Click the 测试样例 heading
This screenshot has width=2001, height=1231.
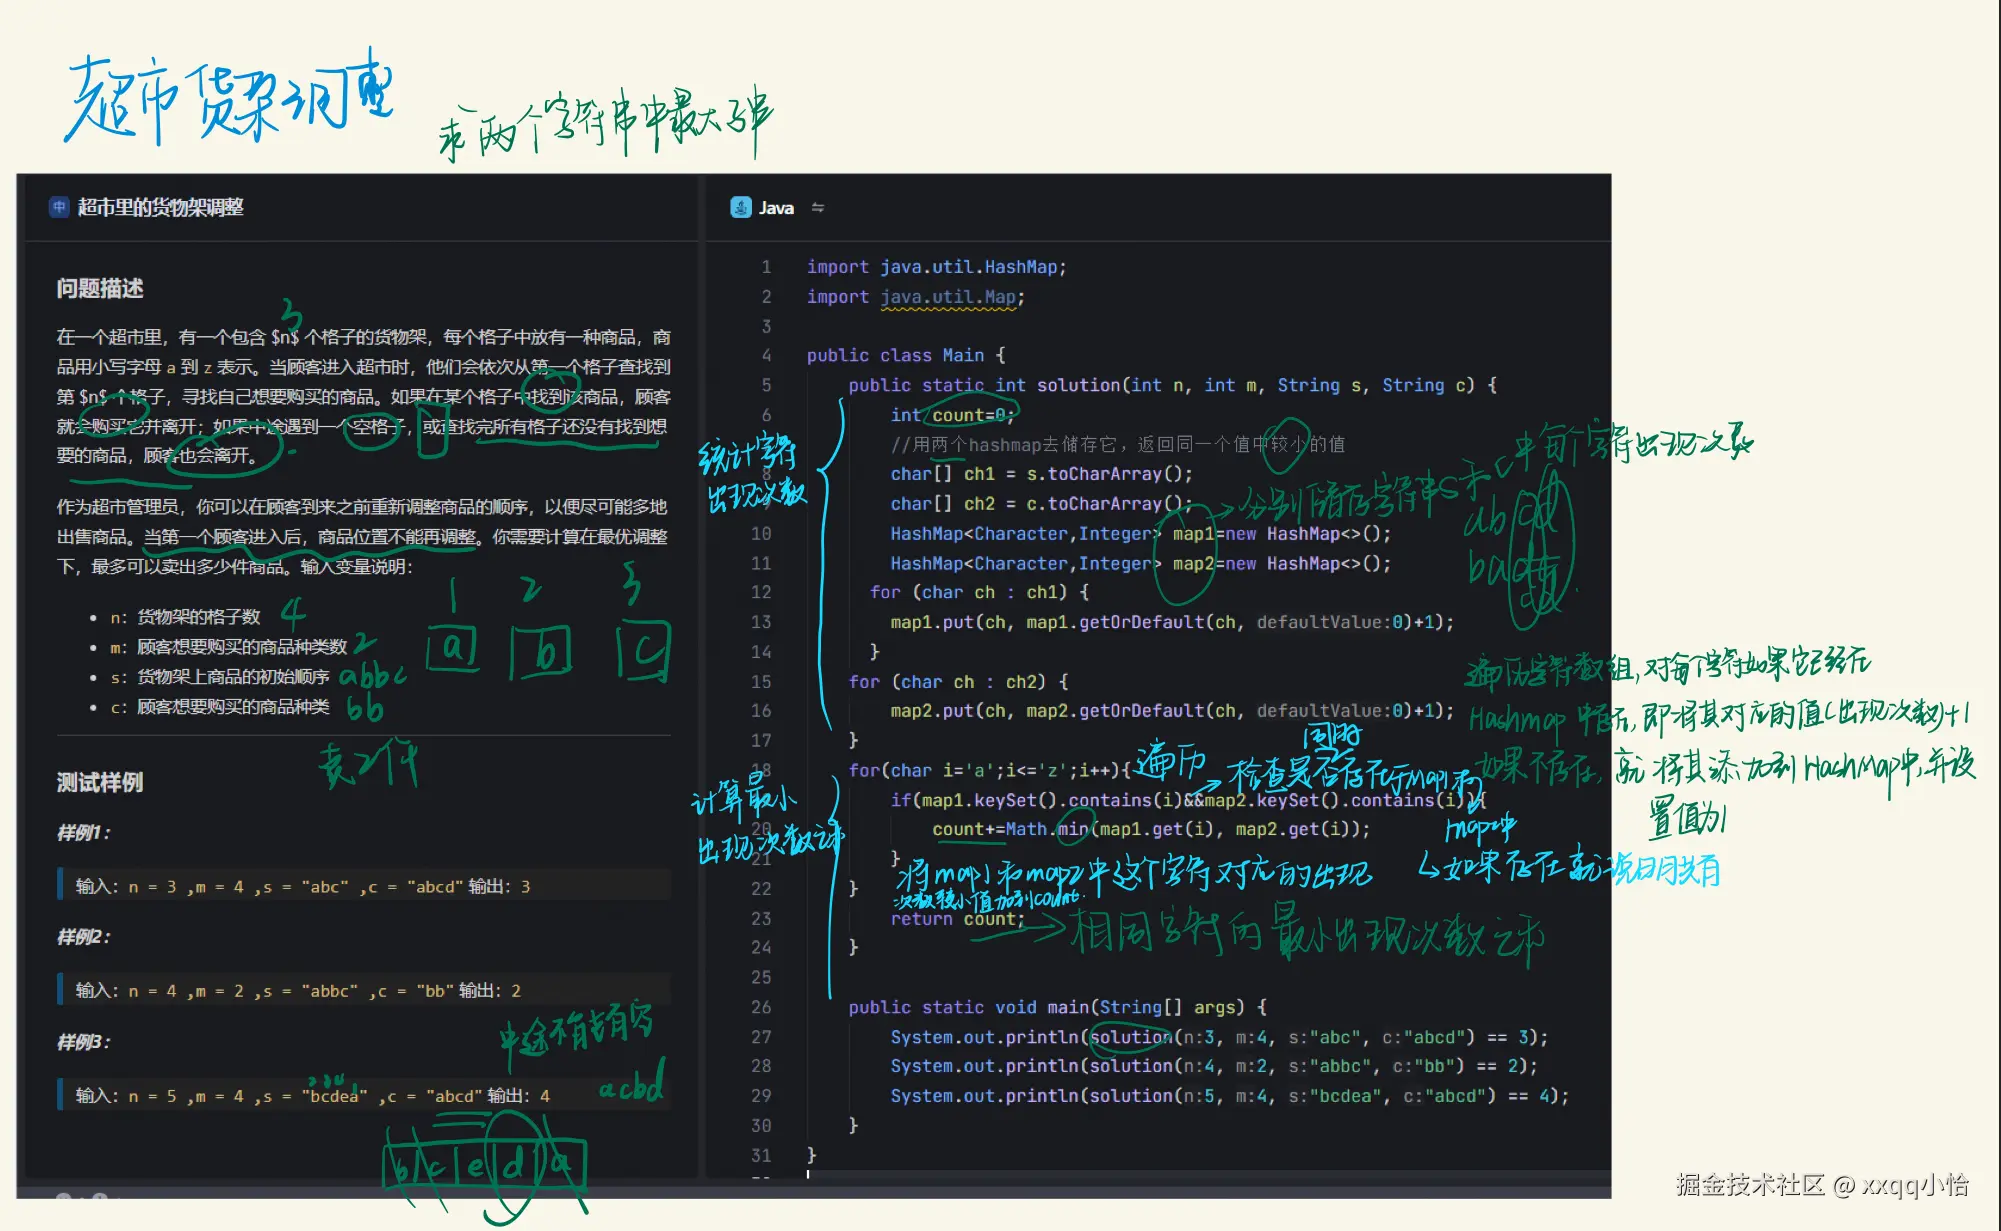(x=100, y=782)
